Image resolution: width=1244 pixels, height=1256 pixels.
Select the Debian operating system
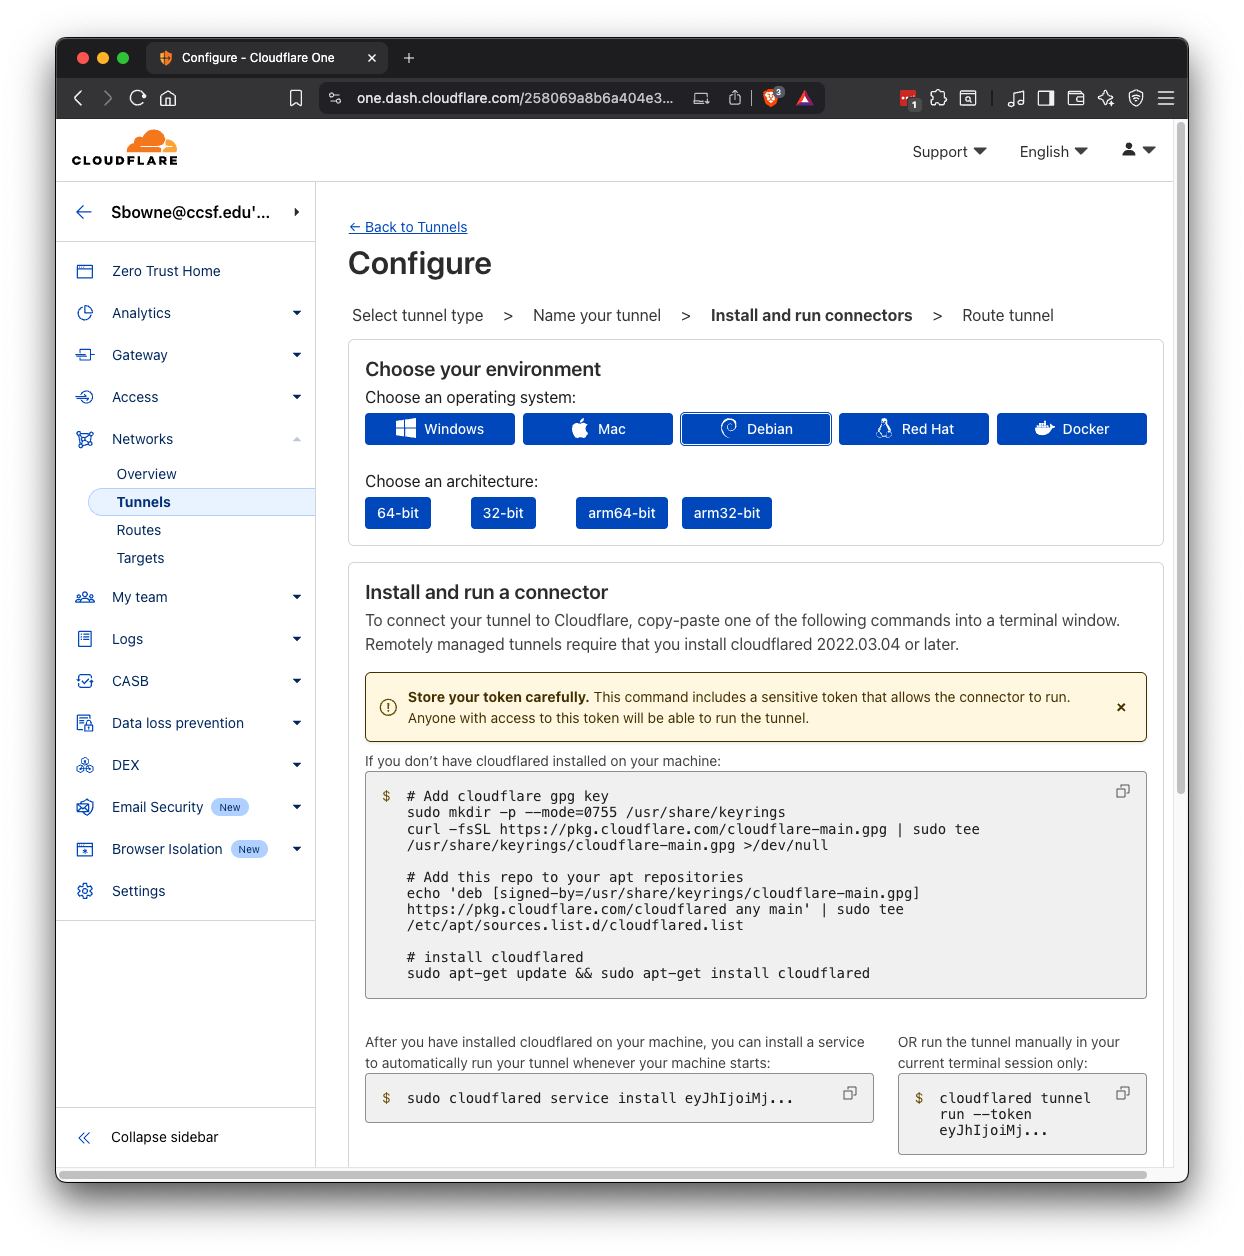click(x=756, y=429)
